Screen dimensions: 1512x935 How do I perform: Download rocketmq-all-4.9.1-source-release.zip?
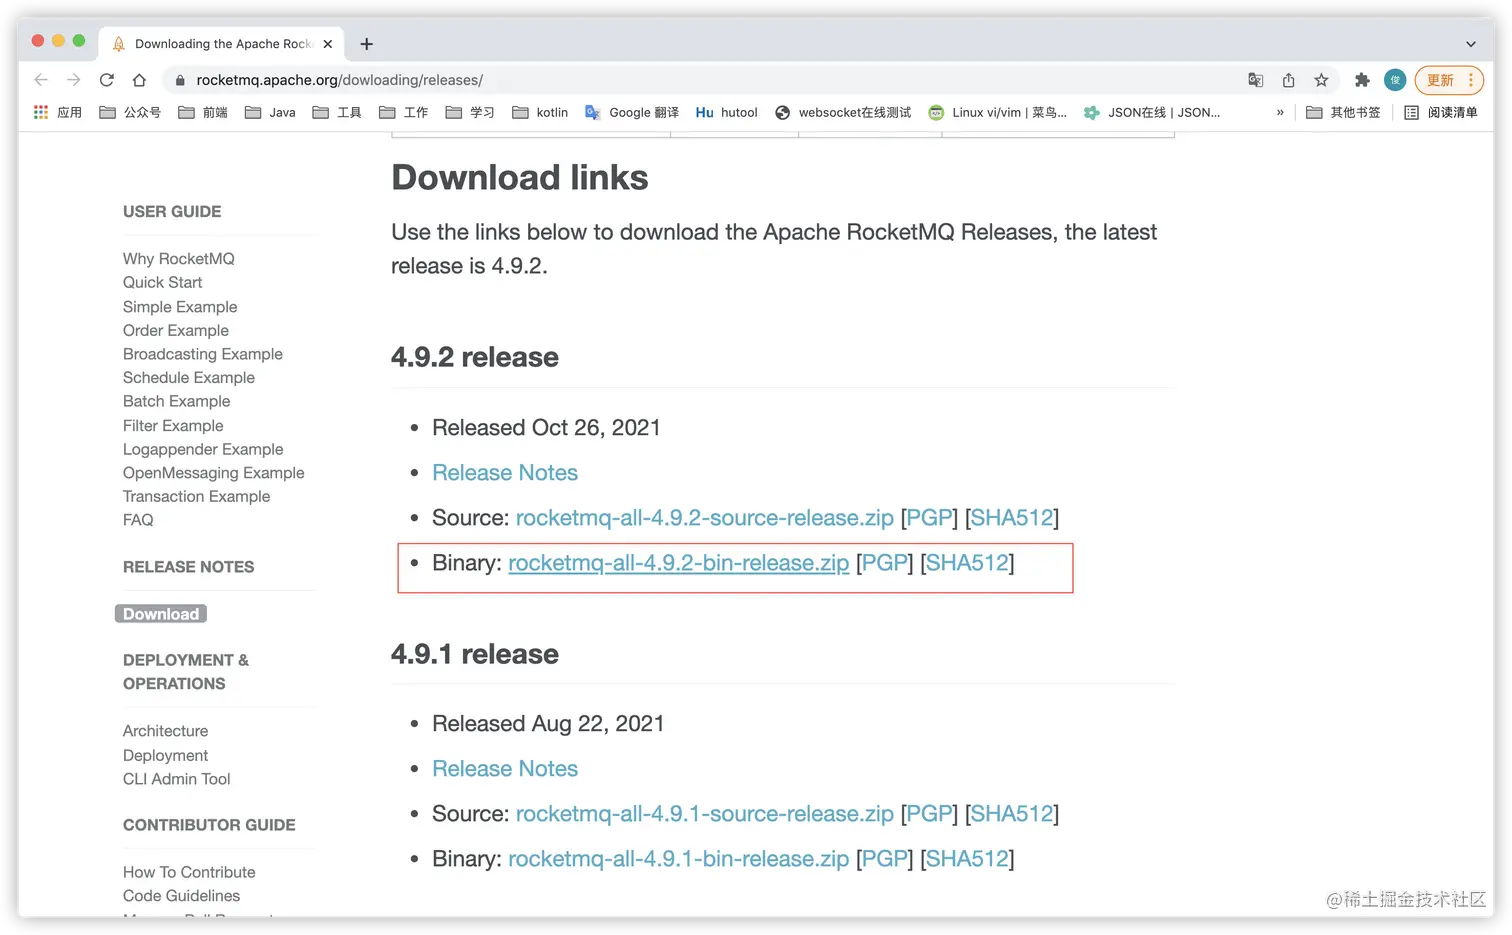coord(705,814)
